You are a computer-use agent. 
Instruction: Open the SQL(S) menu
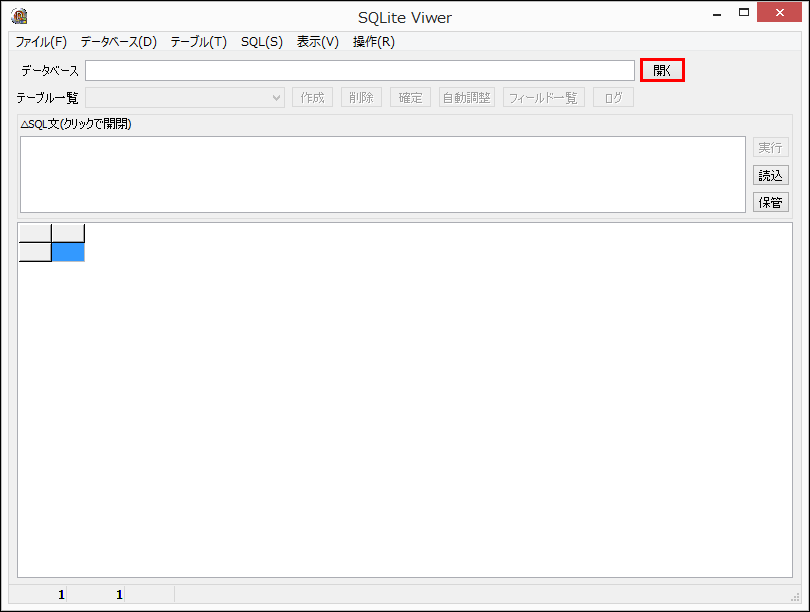262,42
